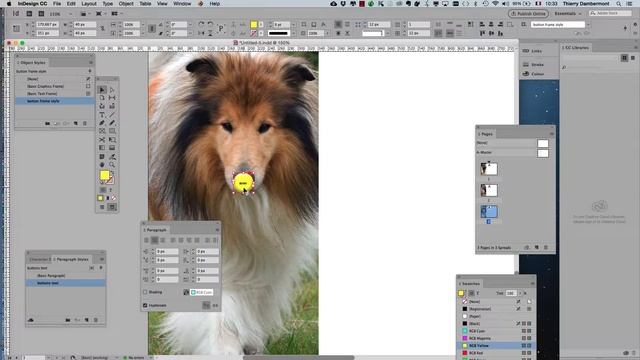Select the Pen tool
Image resolution: width=640 pixels, height=360 pixels.
(x=102, y=123)
